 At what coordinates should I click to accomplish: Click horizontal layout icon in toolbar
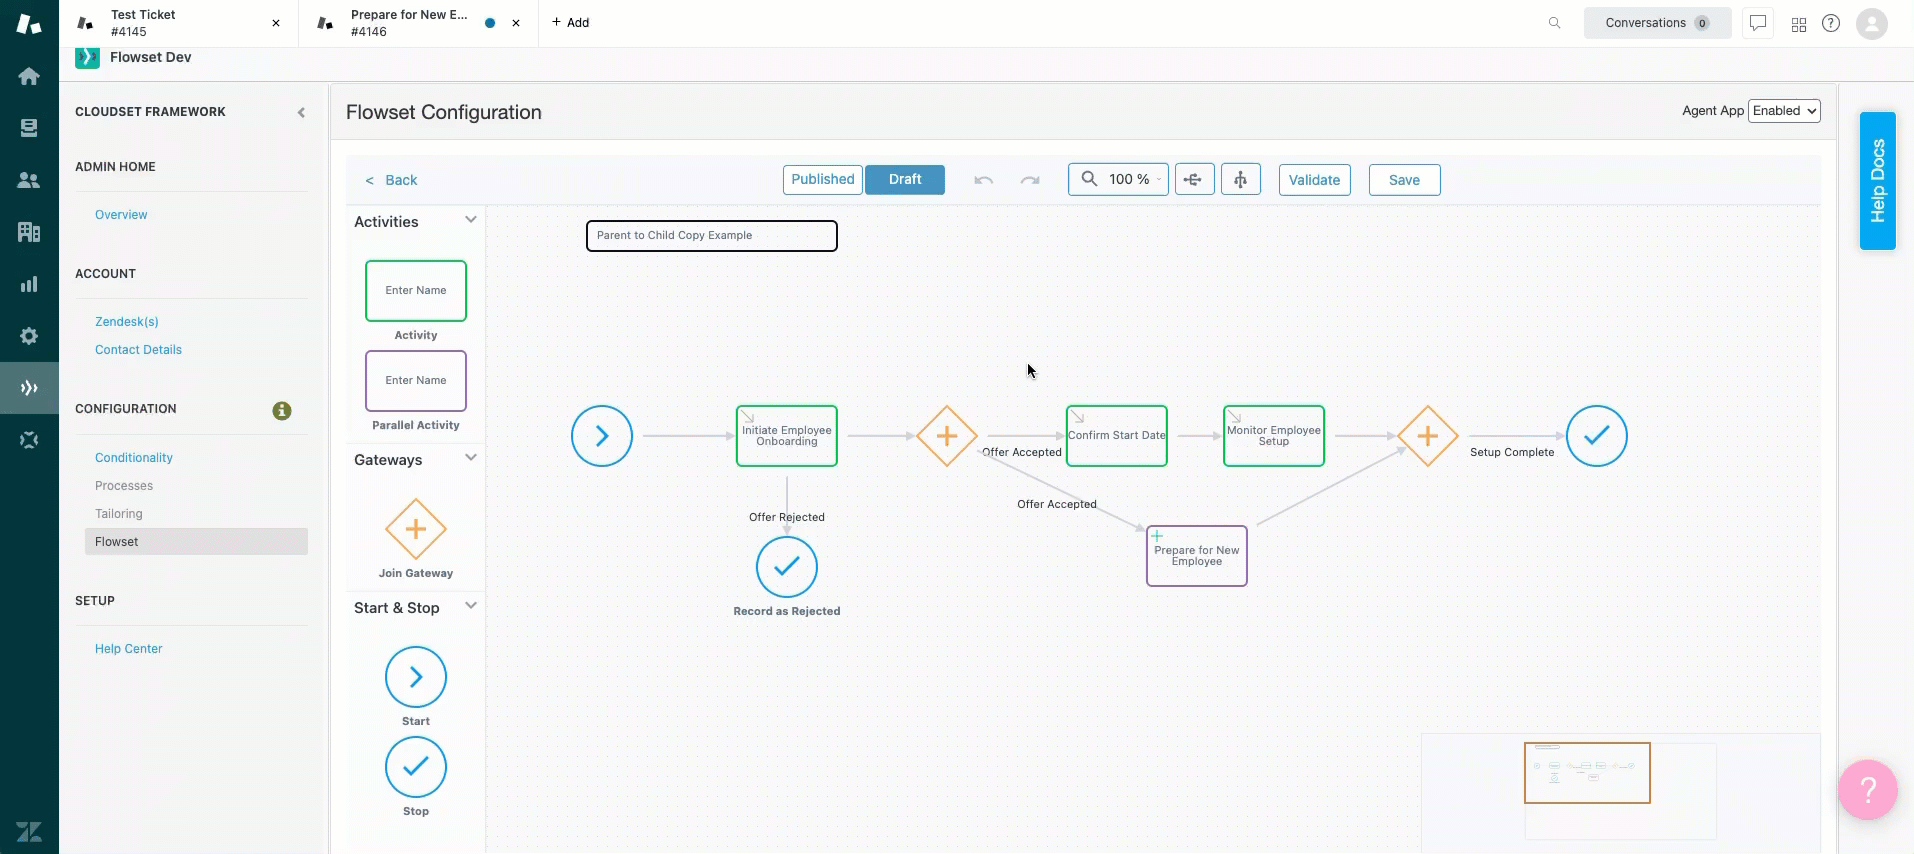pos(1194,180)
